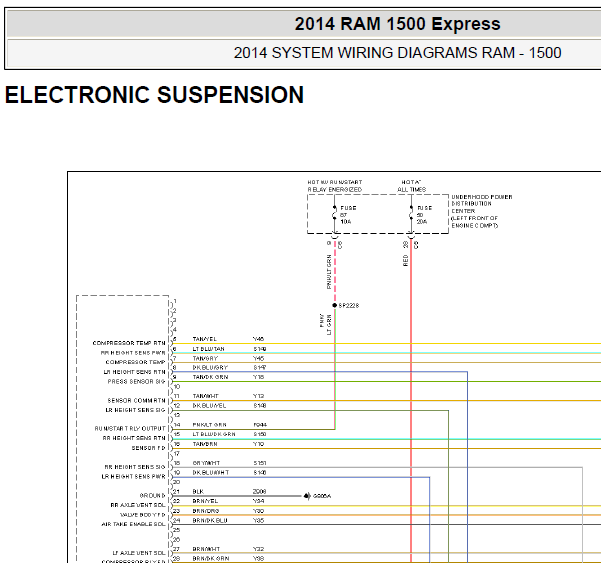The height and width of the screenshot is (563, 601).
Task: Click "AIR TAKE ENABLE SOL" pin label
Action: point(133,524)
